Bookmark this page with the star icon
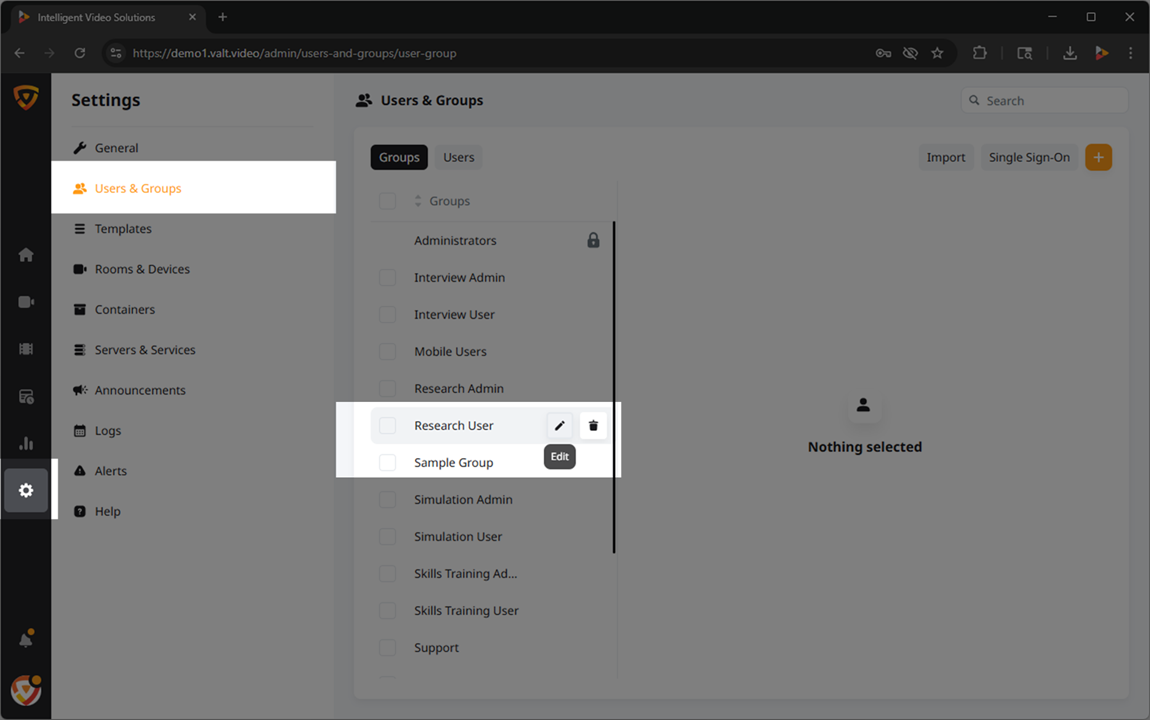Screen dimensions: 1150x720 click(937, 53)
